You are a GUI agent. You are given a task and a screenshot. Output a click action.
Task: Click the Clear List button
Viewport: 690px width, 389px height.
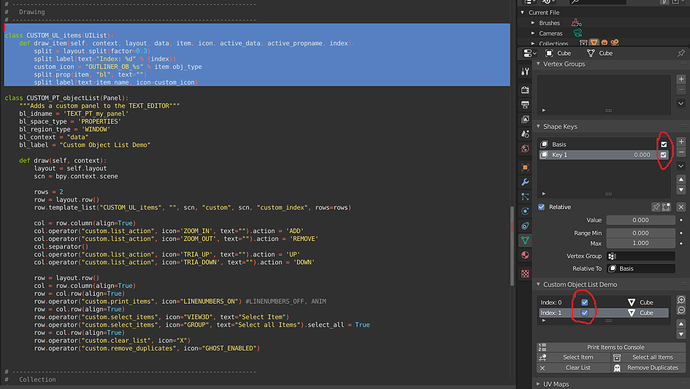(x=573, y=368)
